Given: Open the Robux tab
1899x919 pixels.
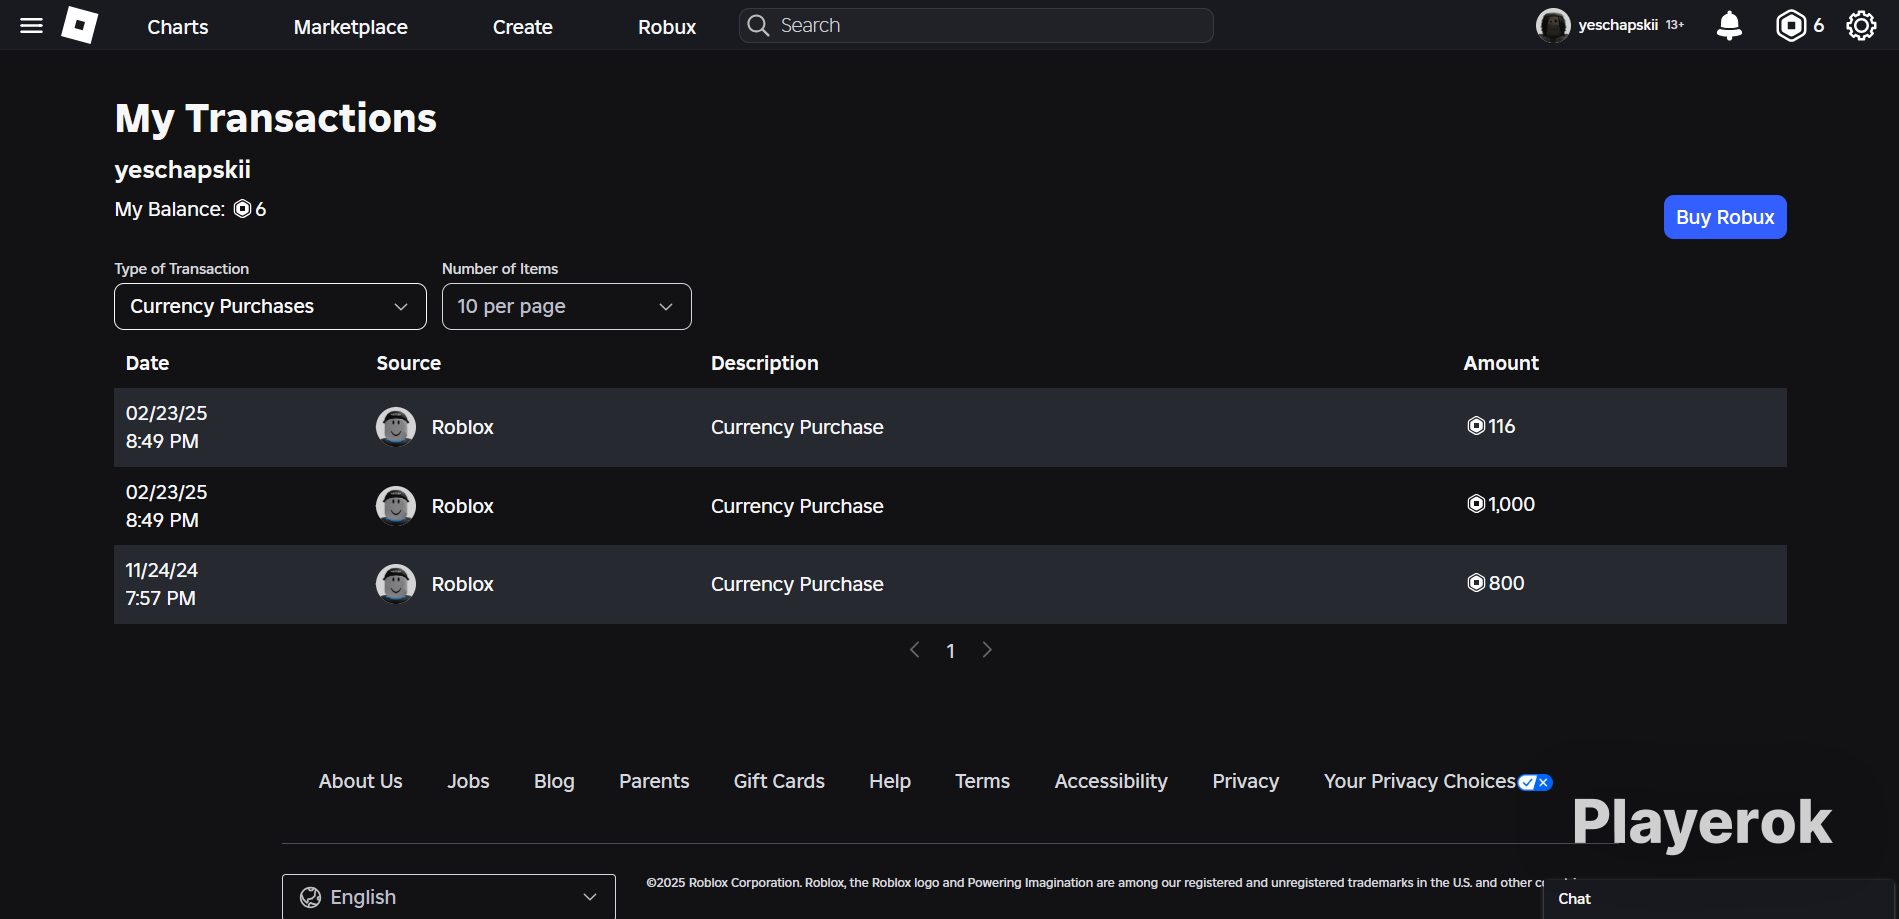Looking at the screenshot, I should (x=667, y=27).
